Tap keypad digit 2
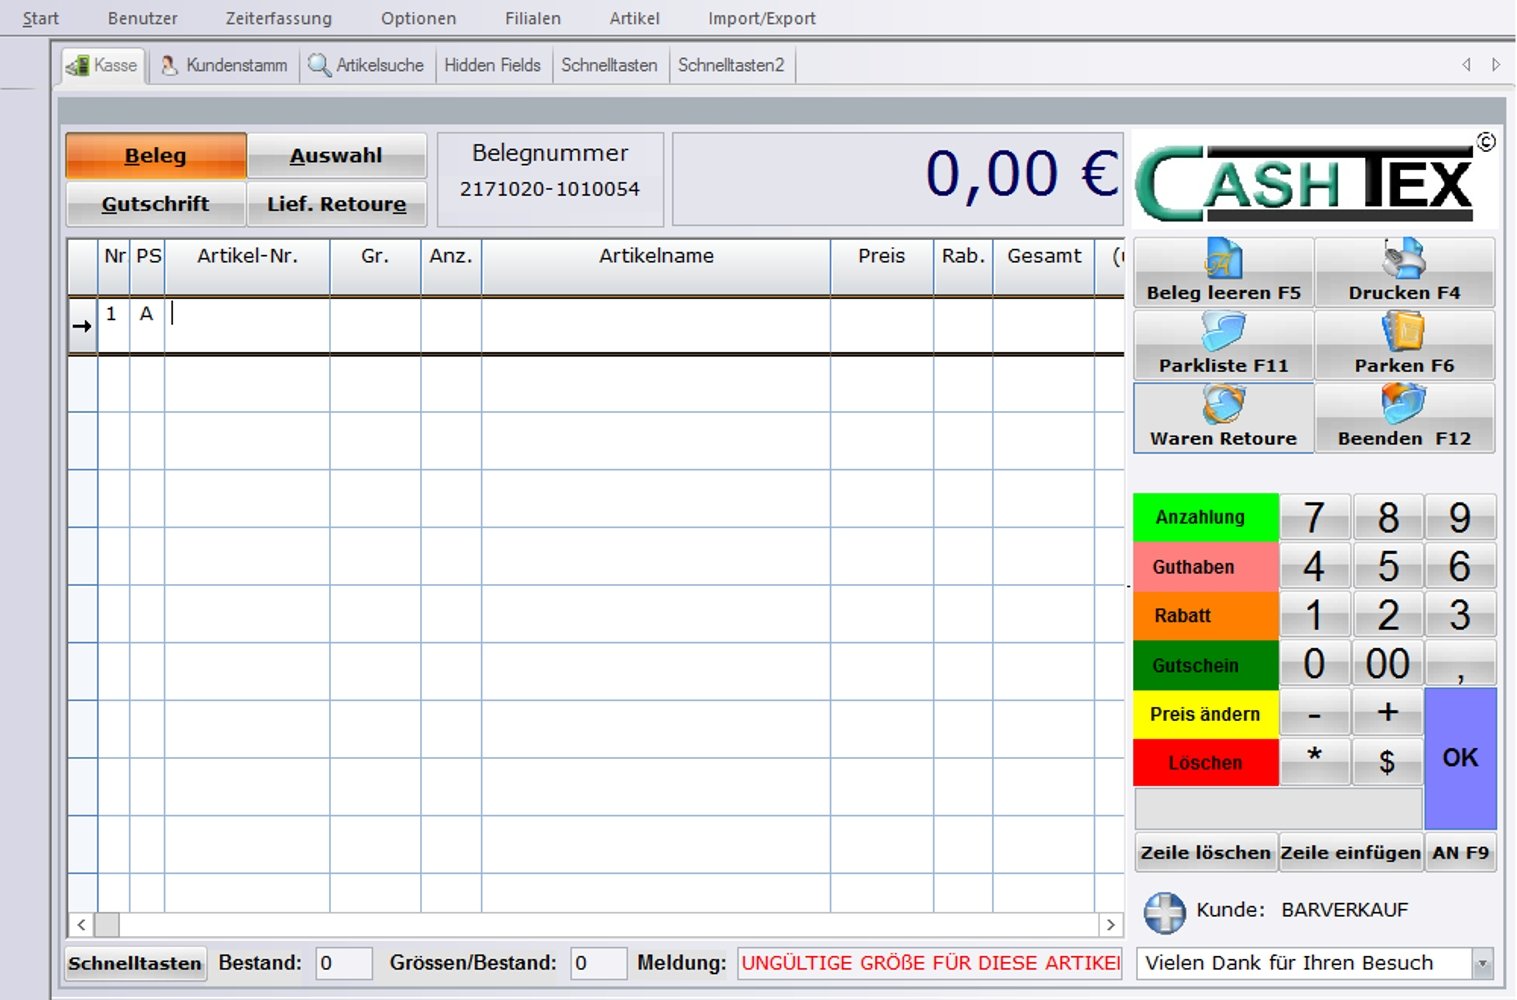This screenshot has height=1000, width=1517. tap(1388, 615)
